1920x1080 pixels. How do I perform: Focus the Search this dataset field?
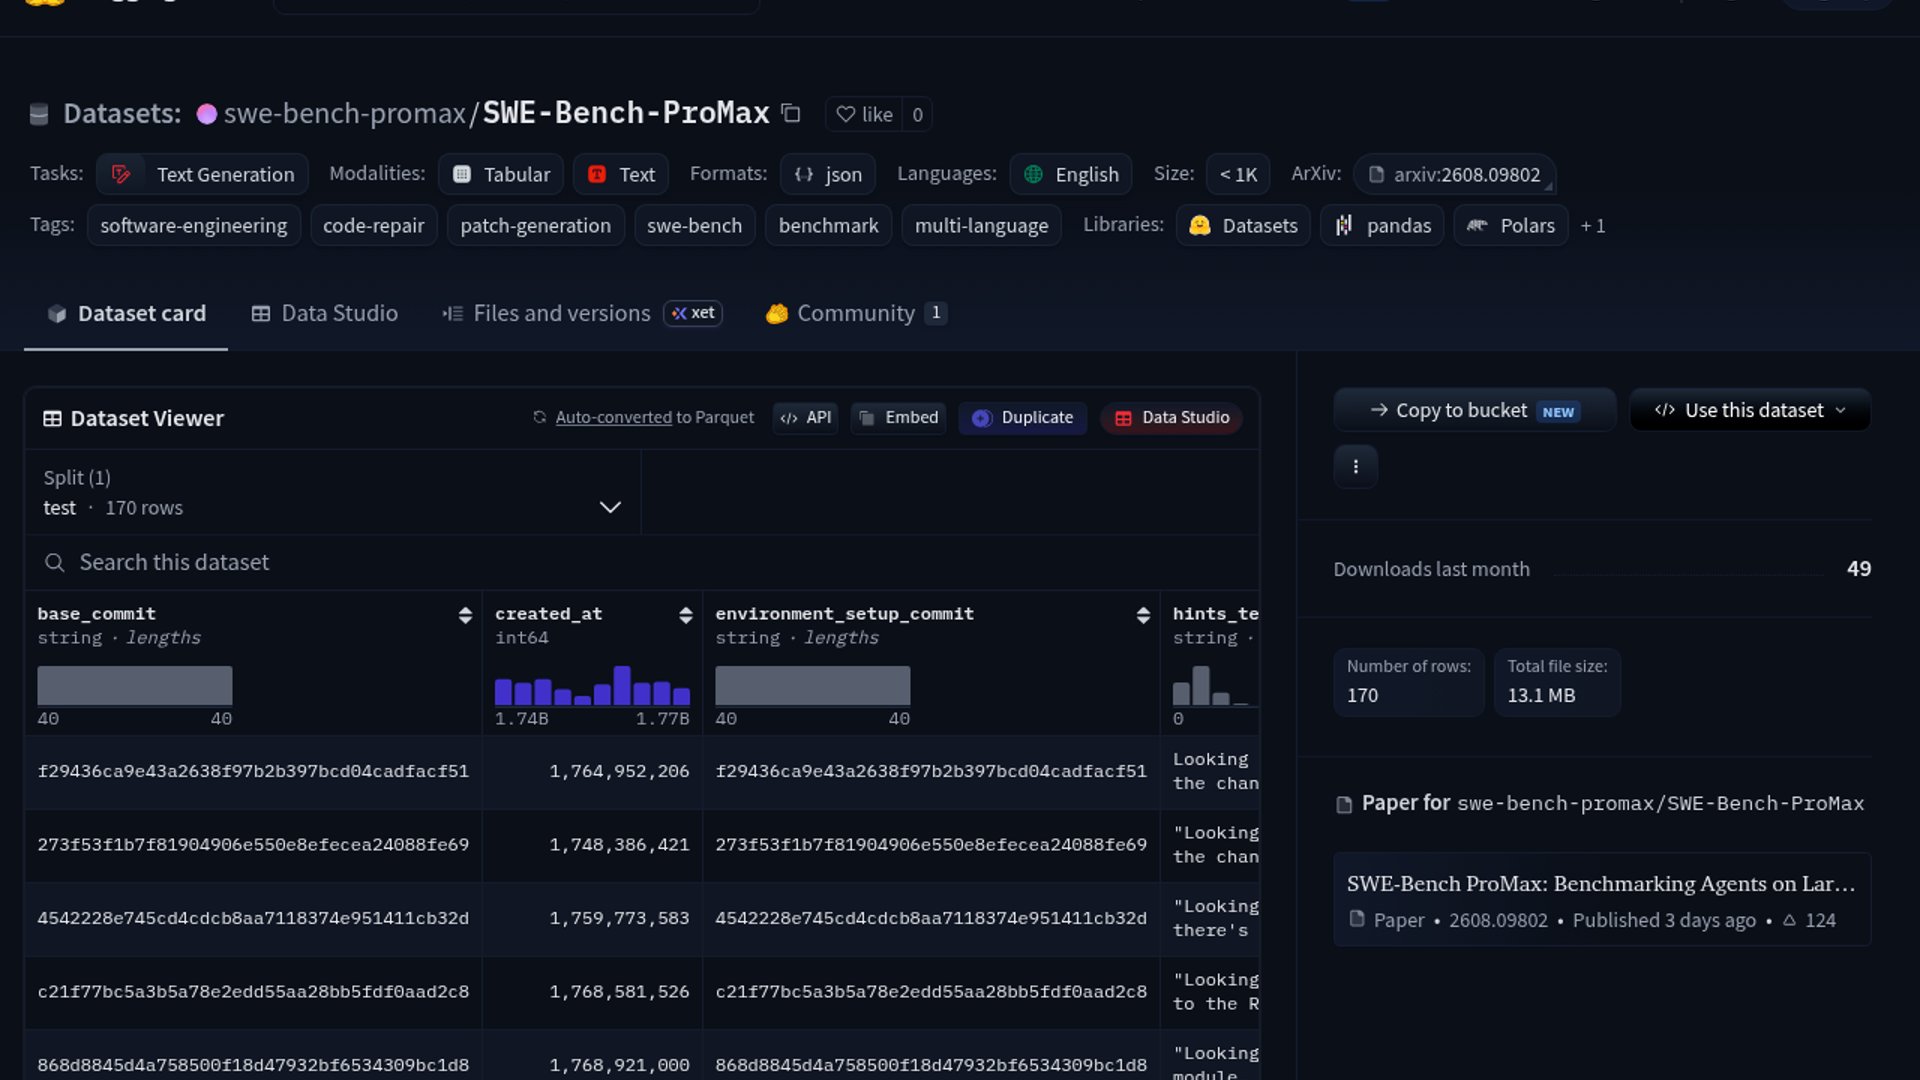(642, 563)
